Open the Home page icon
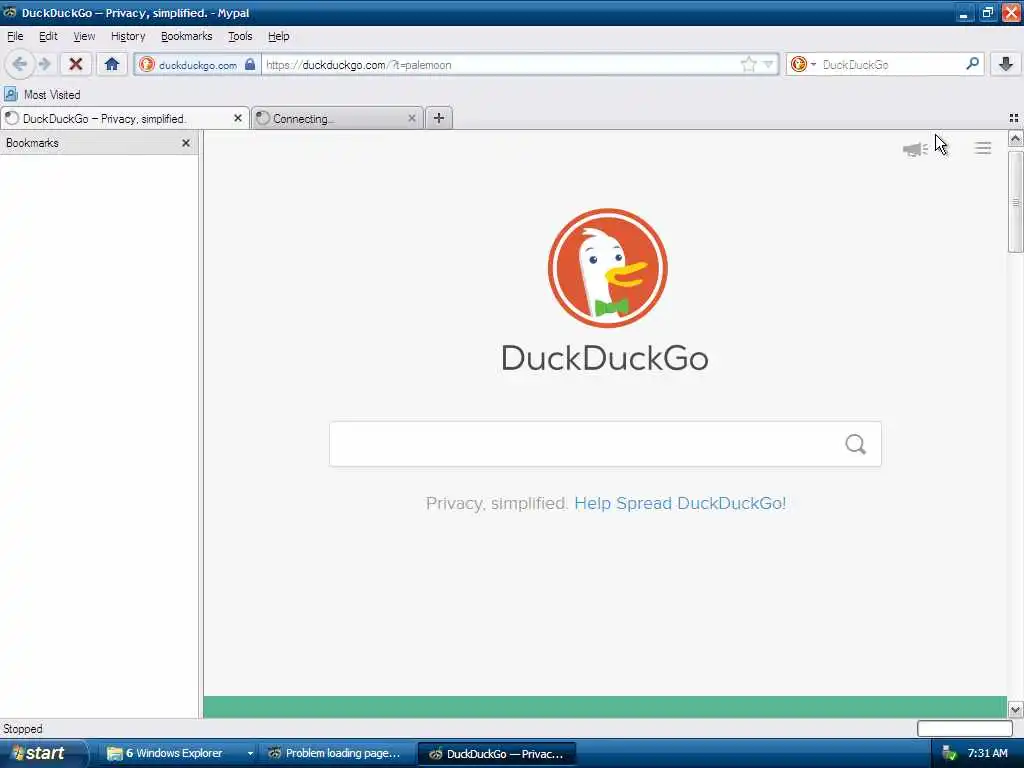The width and height of the screenshot is (1024, 768). pos(112,64)
